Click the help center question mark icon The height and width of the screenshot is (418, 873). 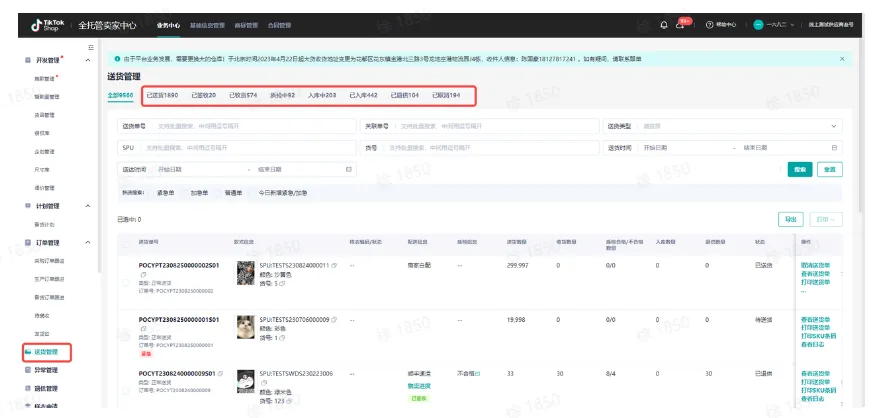coord(709,25)
